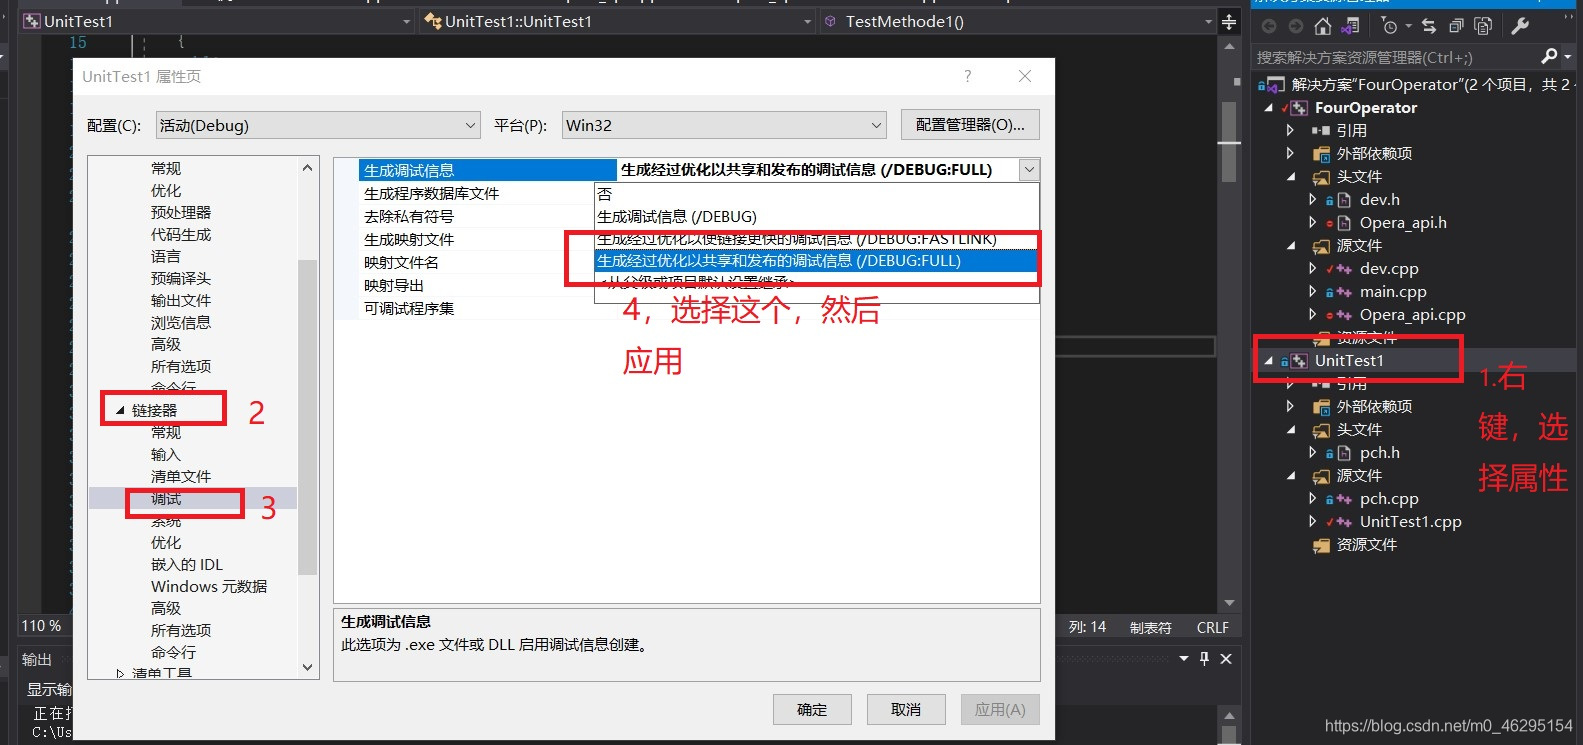Pin the Output panel with pushpin icon

(x=1204, y=659)
